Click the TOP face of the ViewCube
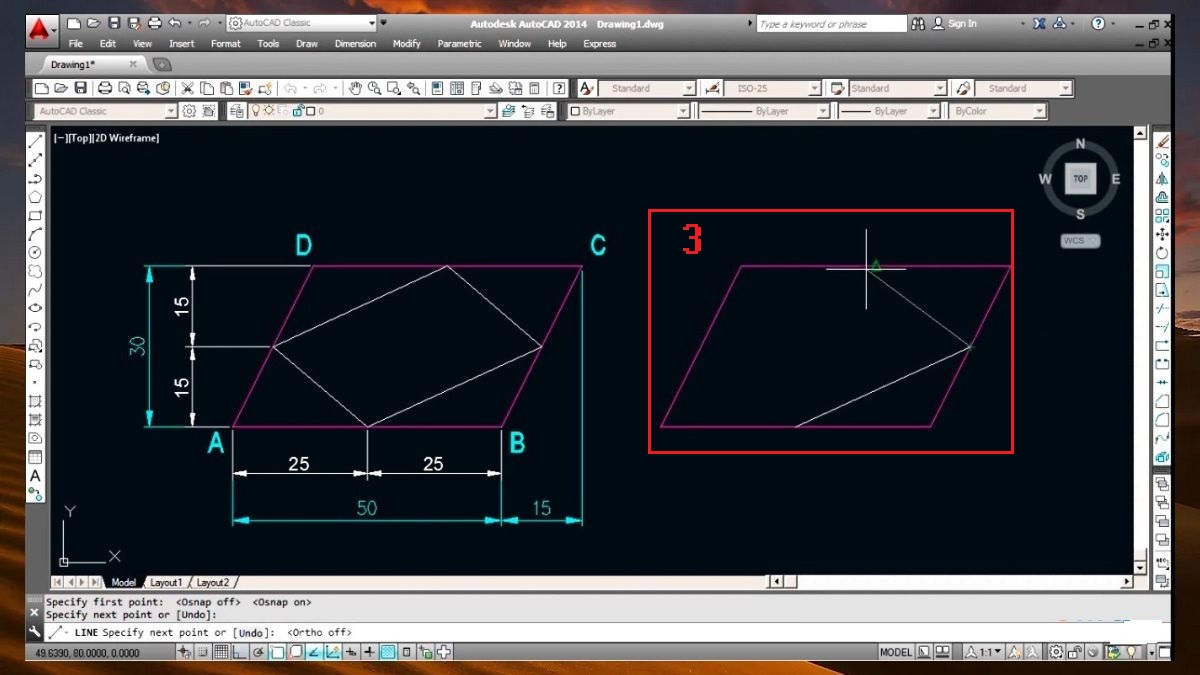This screenshot has width=1200, height=675. click(x=1080, y=179)
